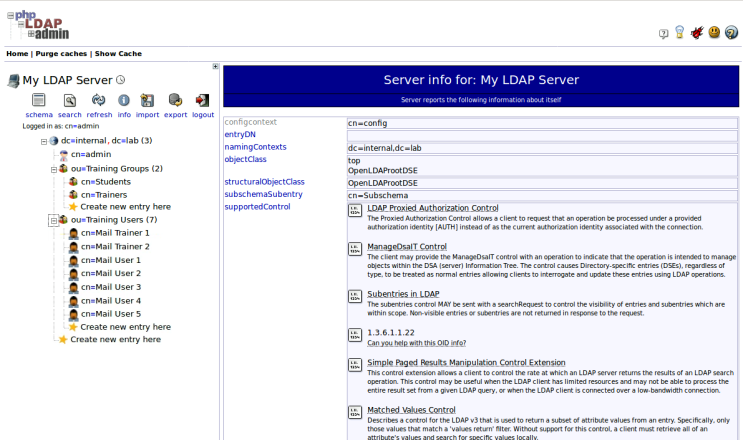Go to Home

coord(17,54)
